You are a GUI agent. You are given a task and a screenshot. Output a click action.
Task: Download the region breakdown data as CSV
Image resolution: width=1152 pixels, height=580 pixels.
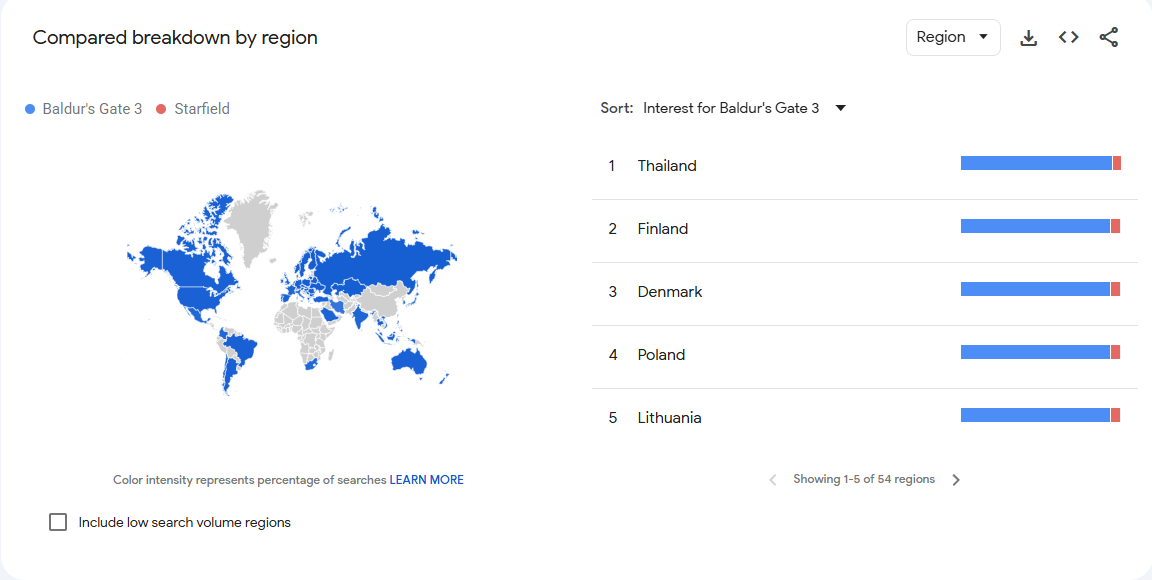tap(1028, 38)
